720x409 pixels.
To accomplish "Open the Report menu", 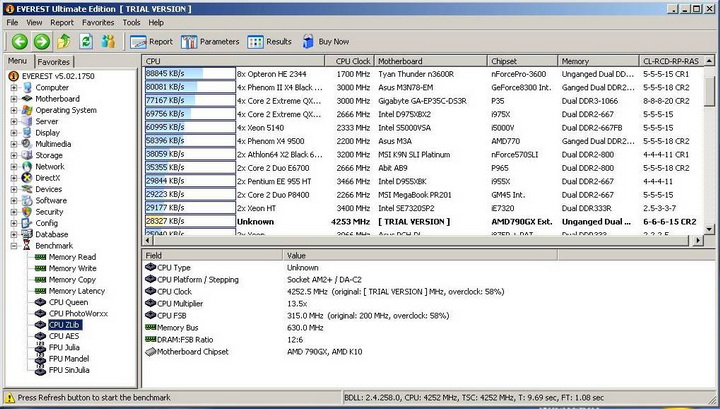I will (x=62, y=22).
